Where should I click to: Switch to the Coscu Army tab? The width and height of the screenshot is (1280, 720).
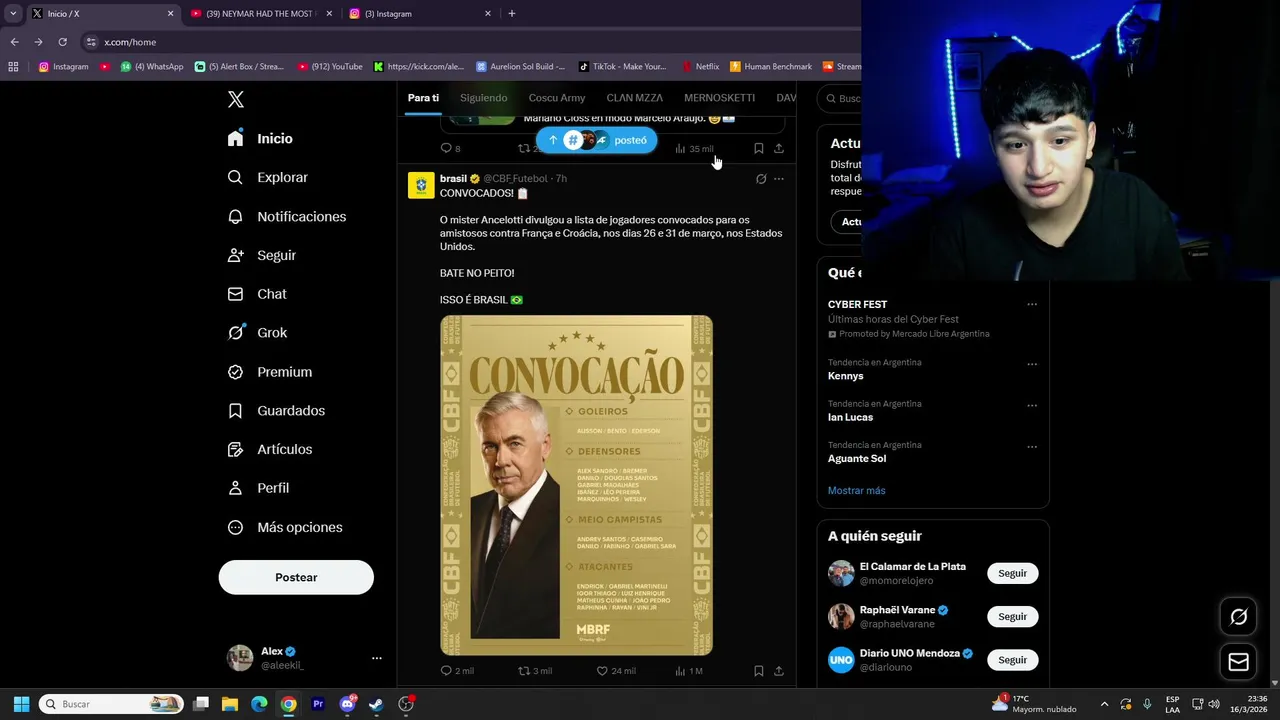557,98
